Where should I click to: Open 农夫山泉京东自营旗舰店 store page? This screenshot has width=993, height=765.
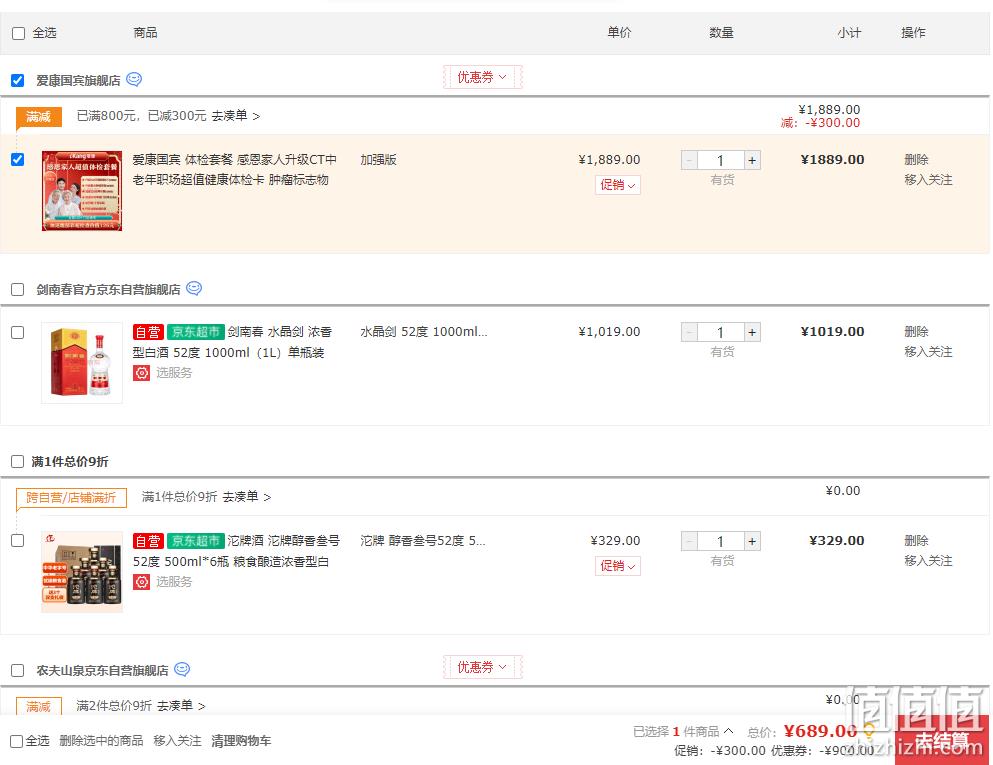tap(102, 671)
